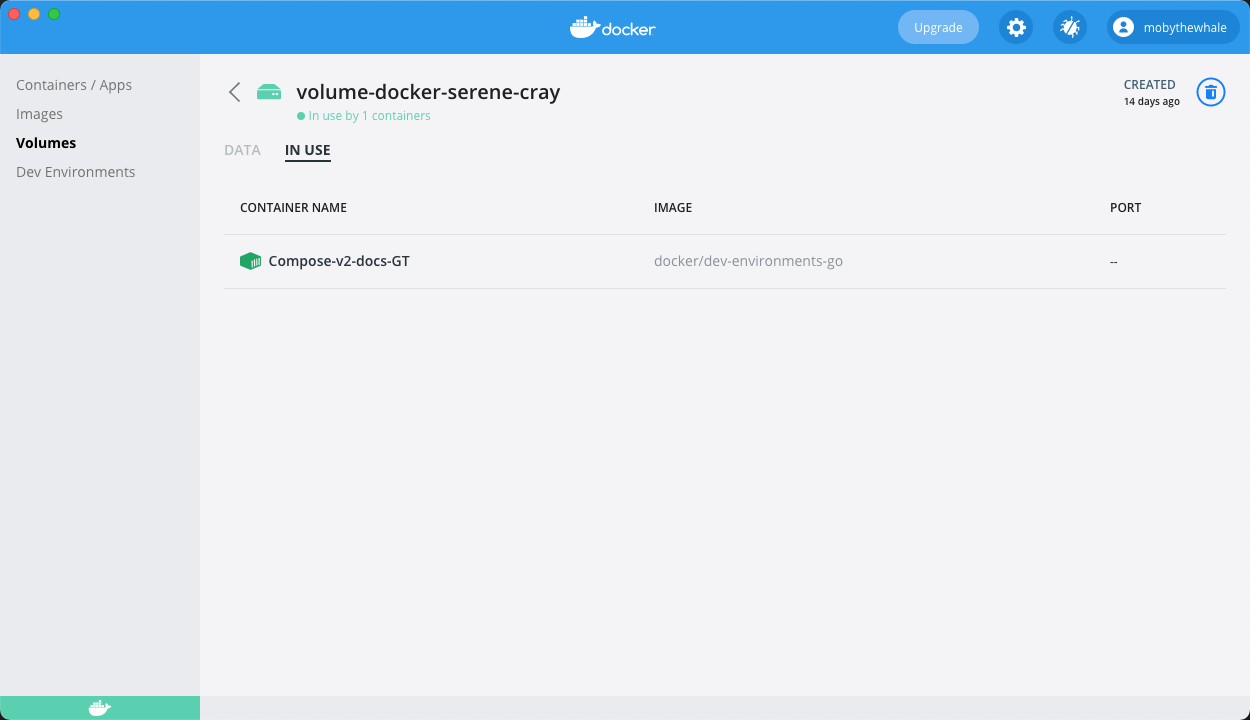Click the container icon next to Compose-v2-docs-GT
This screenshot has height=720, width=1250.
coord(250,261)
